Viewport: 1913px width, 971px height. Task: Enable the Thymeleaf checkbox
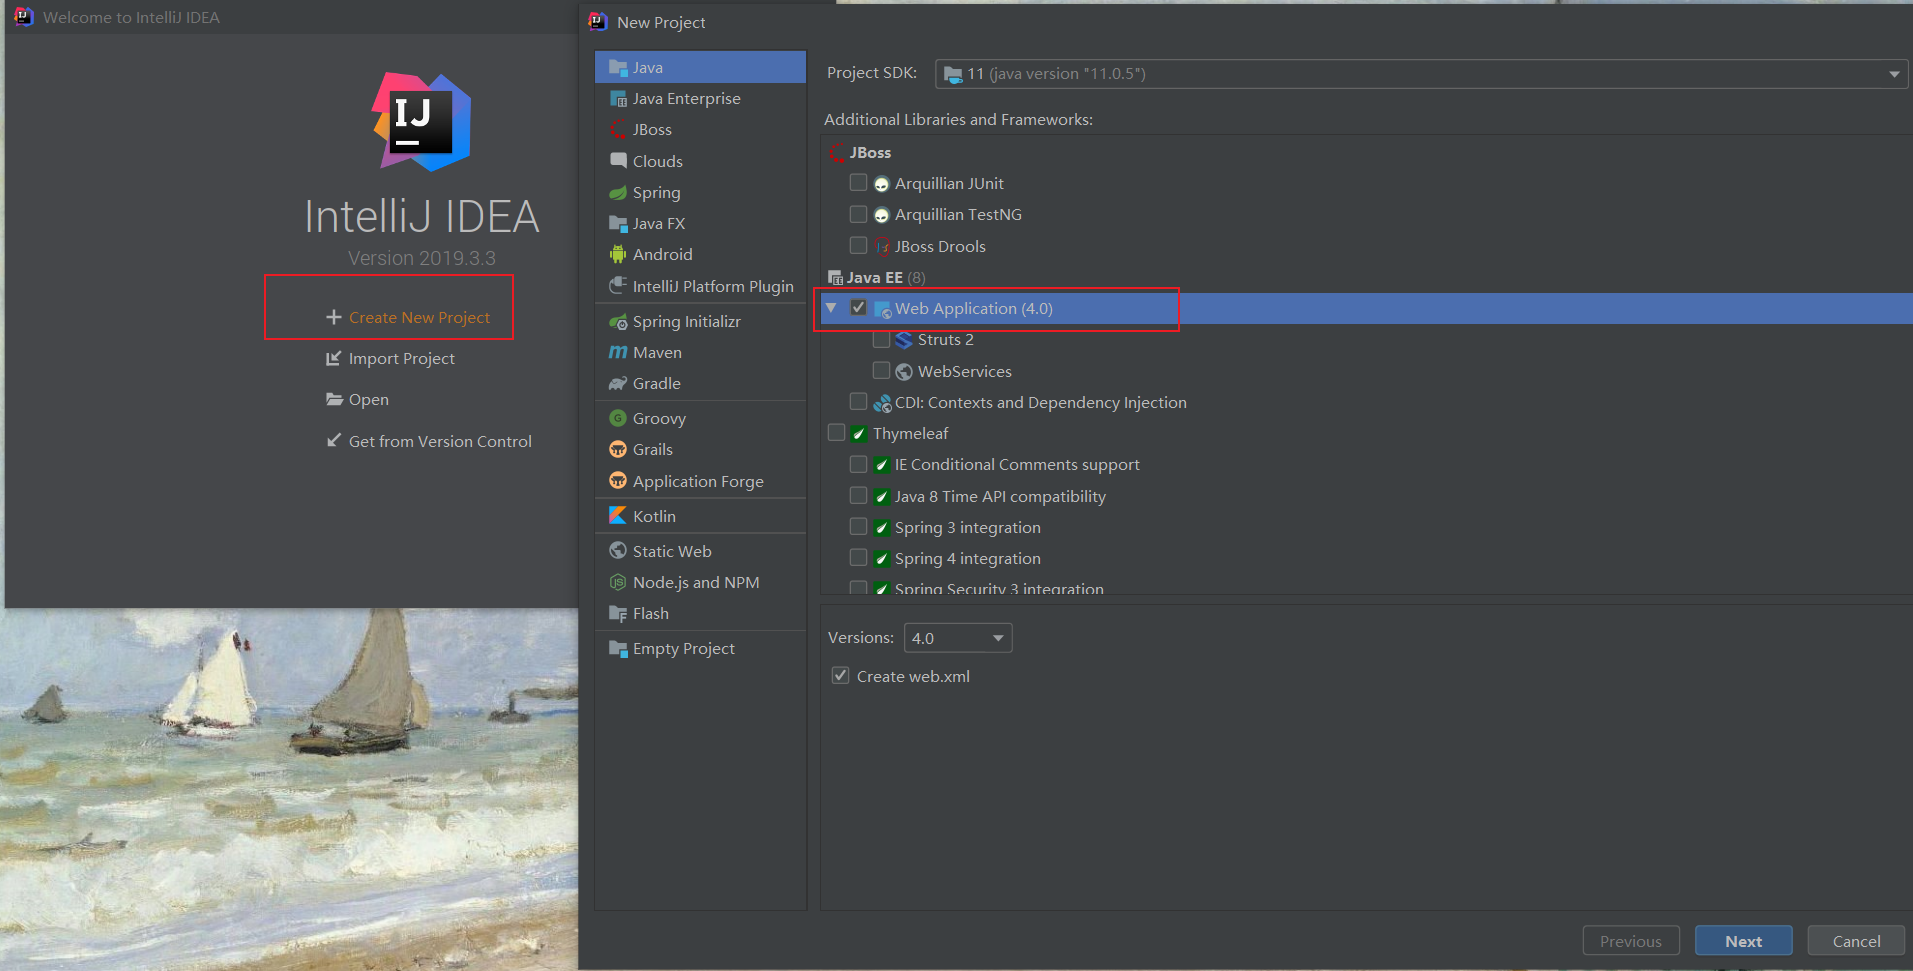tap(836, 433)
